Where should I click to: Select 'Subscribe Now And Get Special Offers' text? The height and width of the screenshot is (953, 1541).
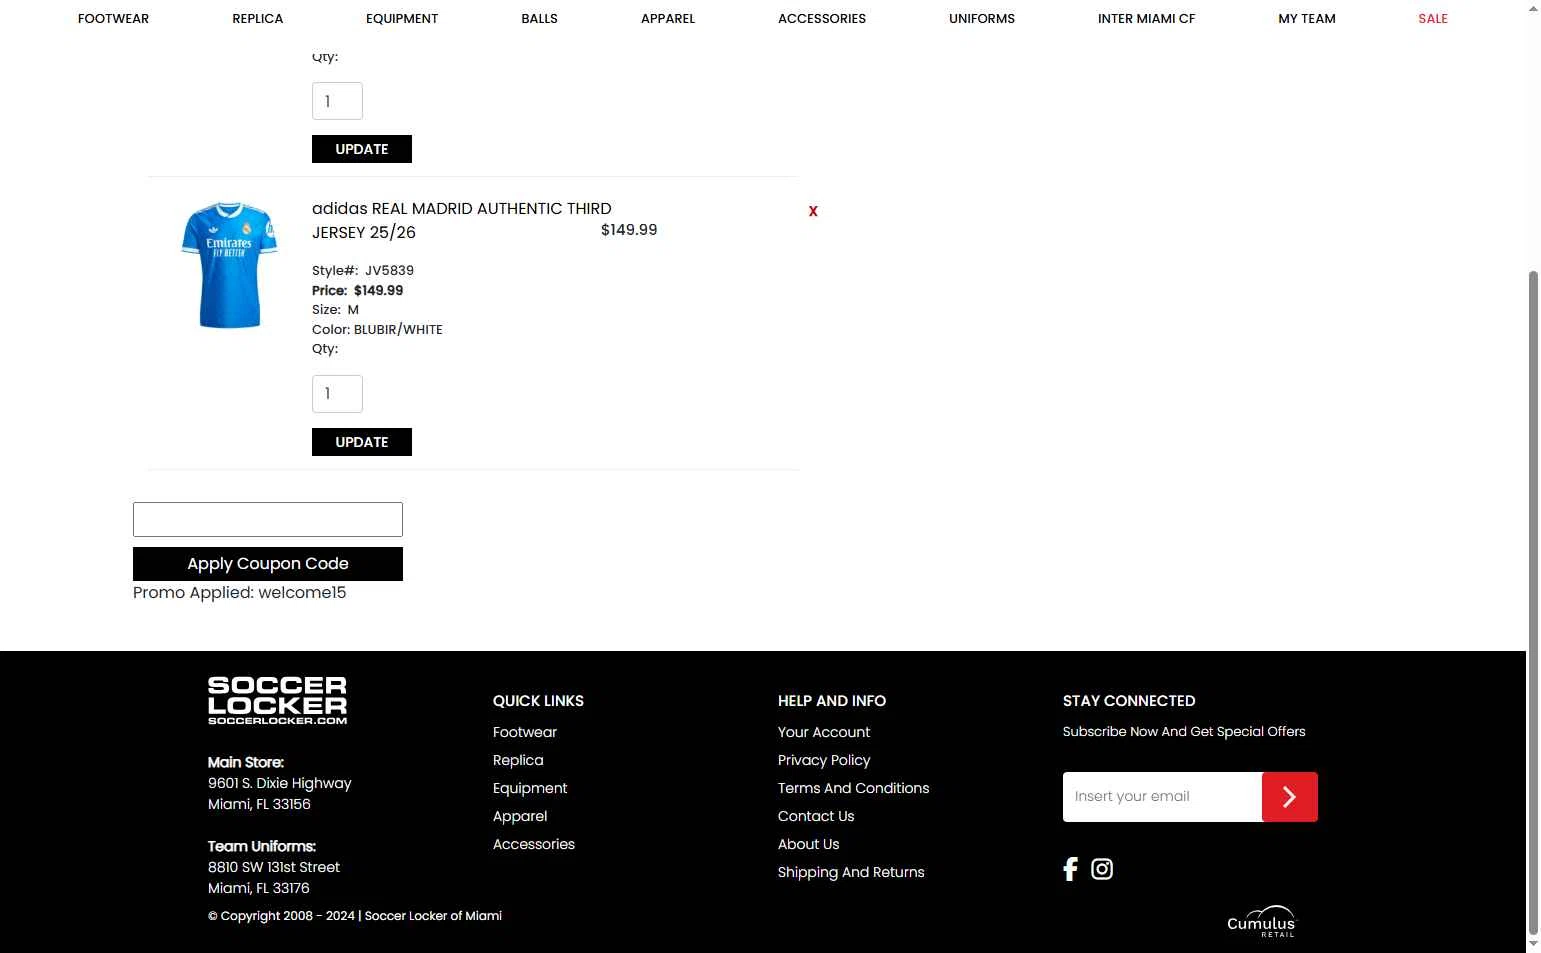point(1184,732)
